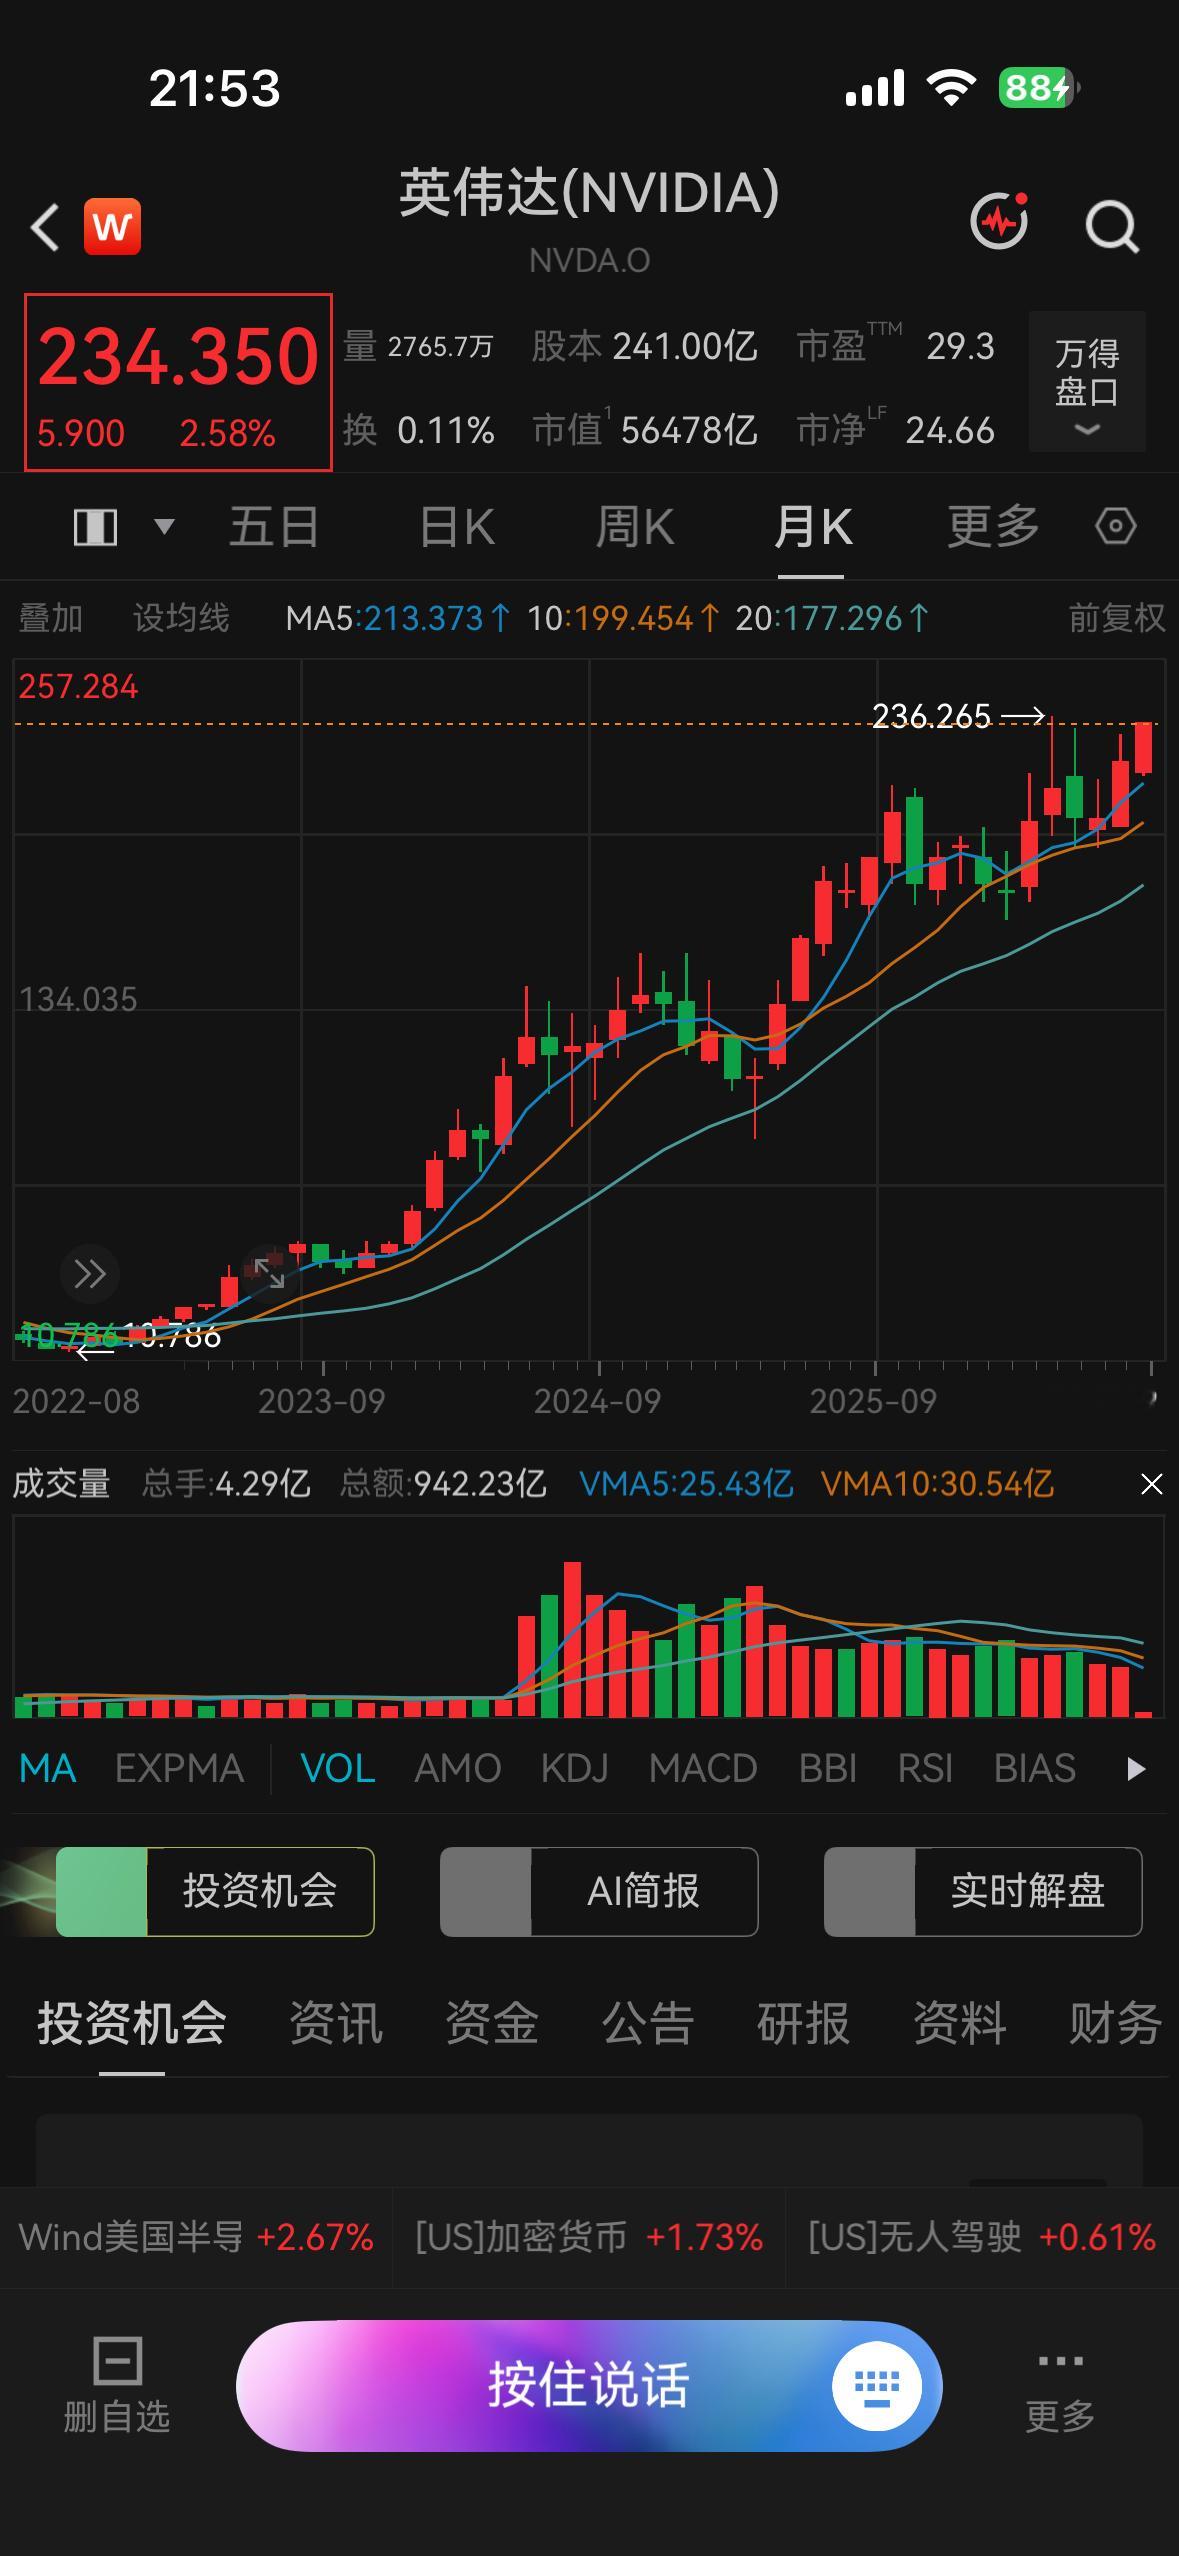This screenshot has width=1179, height=2556.
Task: Tap the VMA10:30.54亿 label
Action: click(x=937, y=1484)
